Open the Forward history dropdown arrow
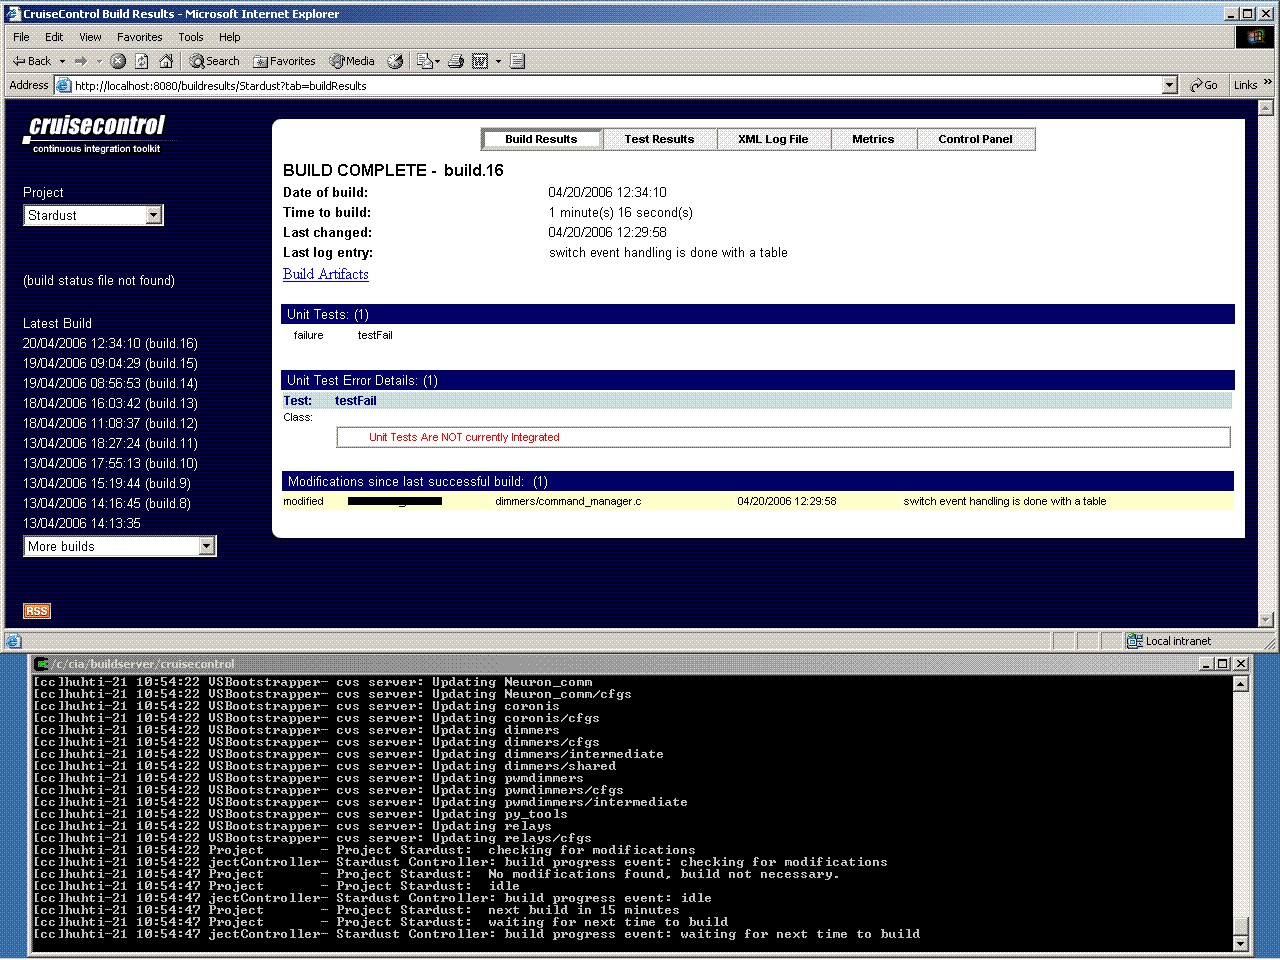Viewport: 1280px width, 960px height. [99, 61]
